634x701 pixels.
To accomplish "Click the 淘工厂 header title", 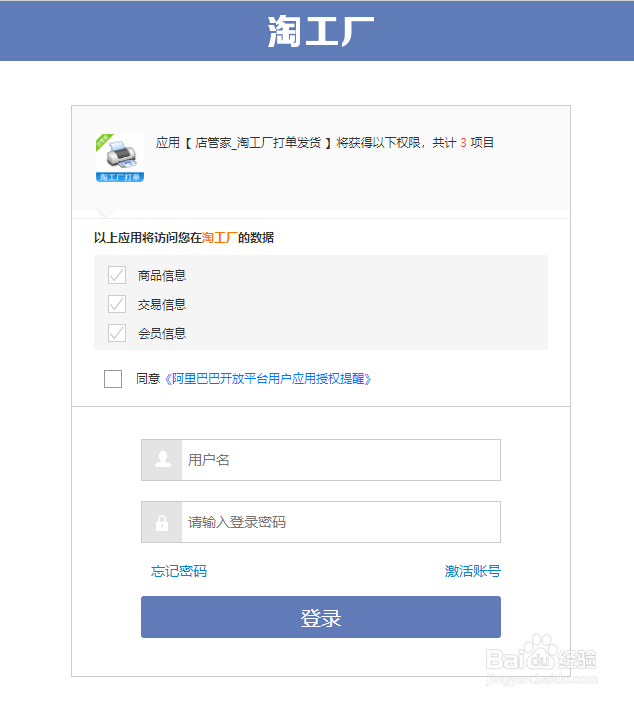I will pos(321,31).
